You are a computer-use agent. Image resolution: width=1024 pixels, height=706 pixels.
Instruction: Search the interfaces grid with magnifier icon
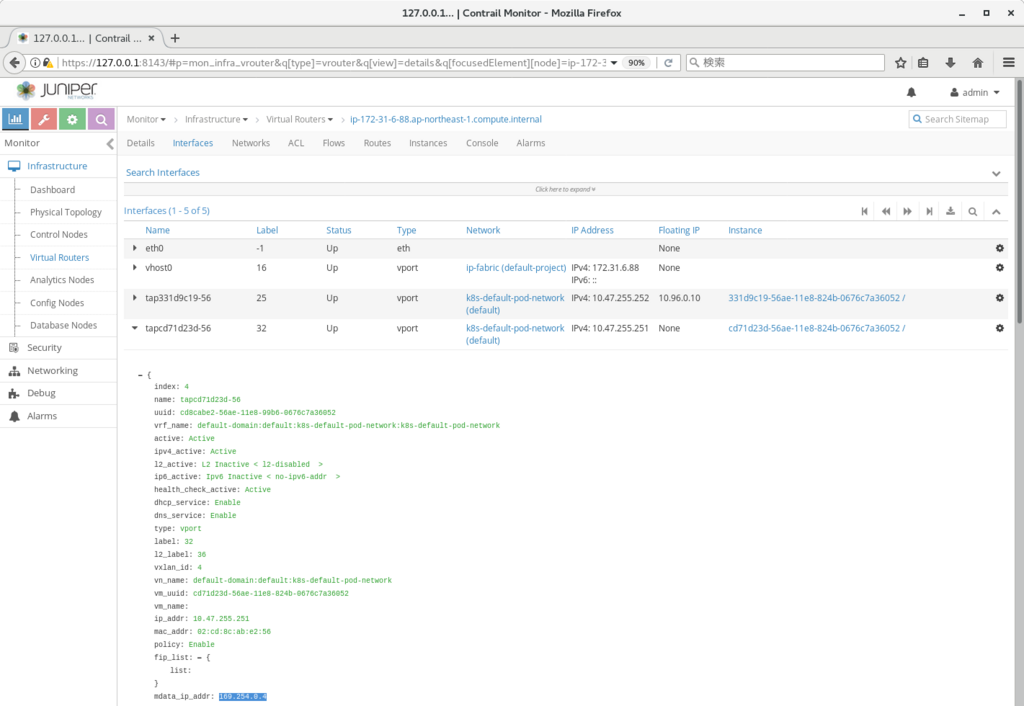coord(972,212)
